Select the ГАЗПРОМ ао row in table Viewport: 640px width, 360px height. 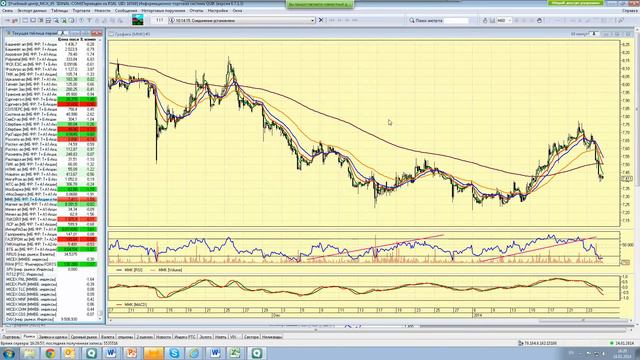point(51,239)
